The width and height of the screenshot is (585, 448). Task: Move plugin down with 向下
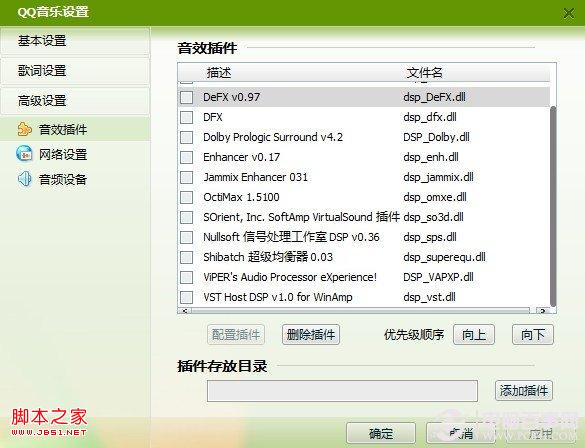[x=533, y=335]
